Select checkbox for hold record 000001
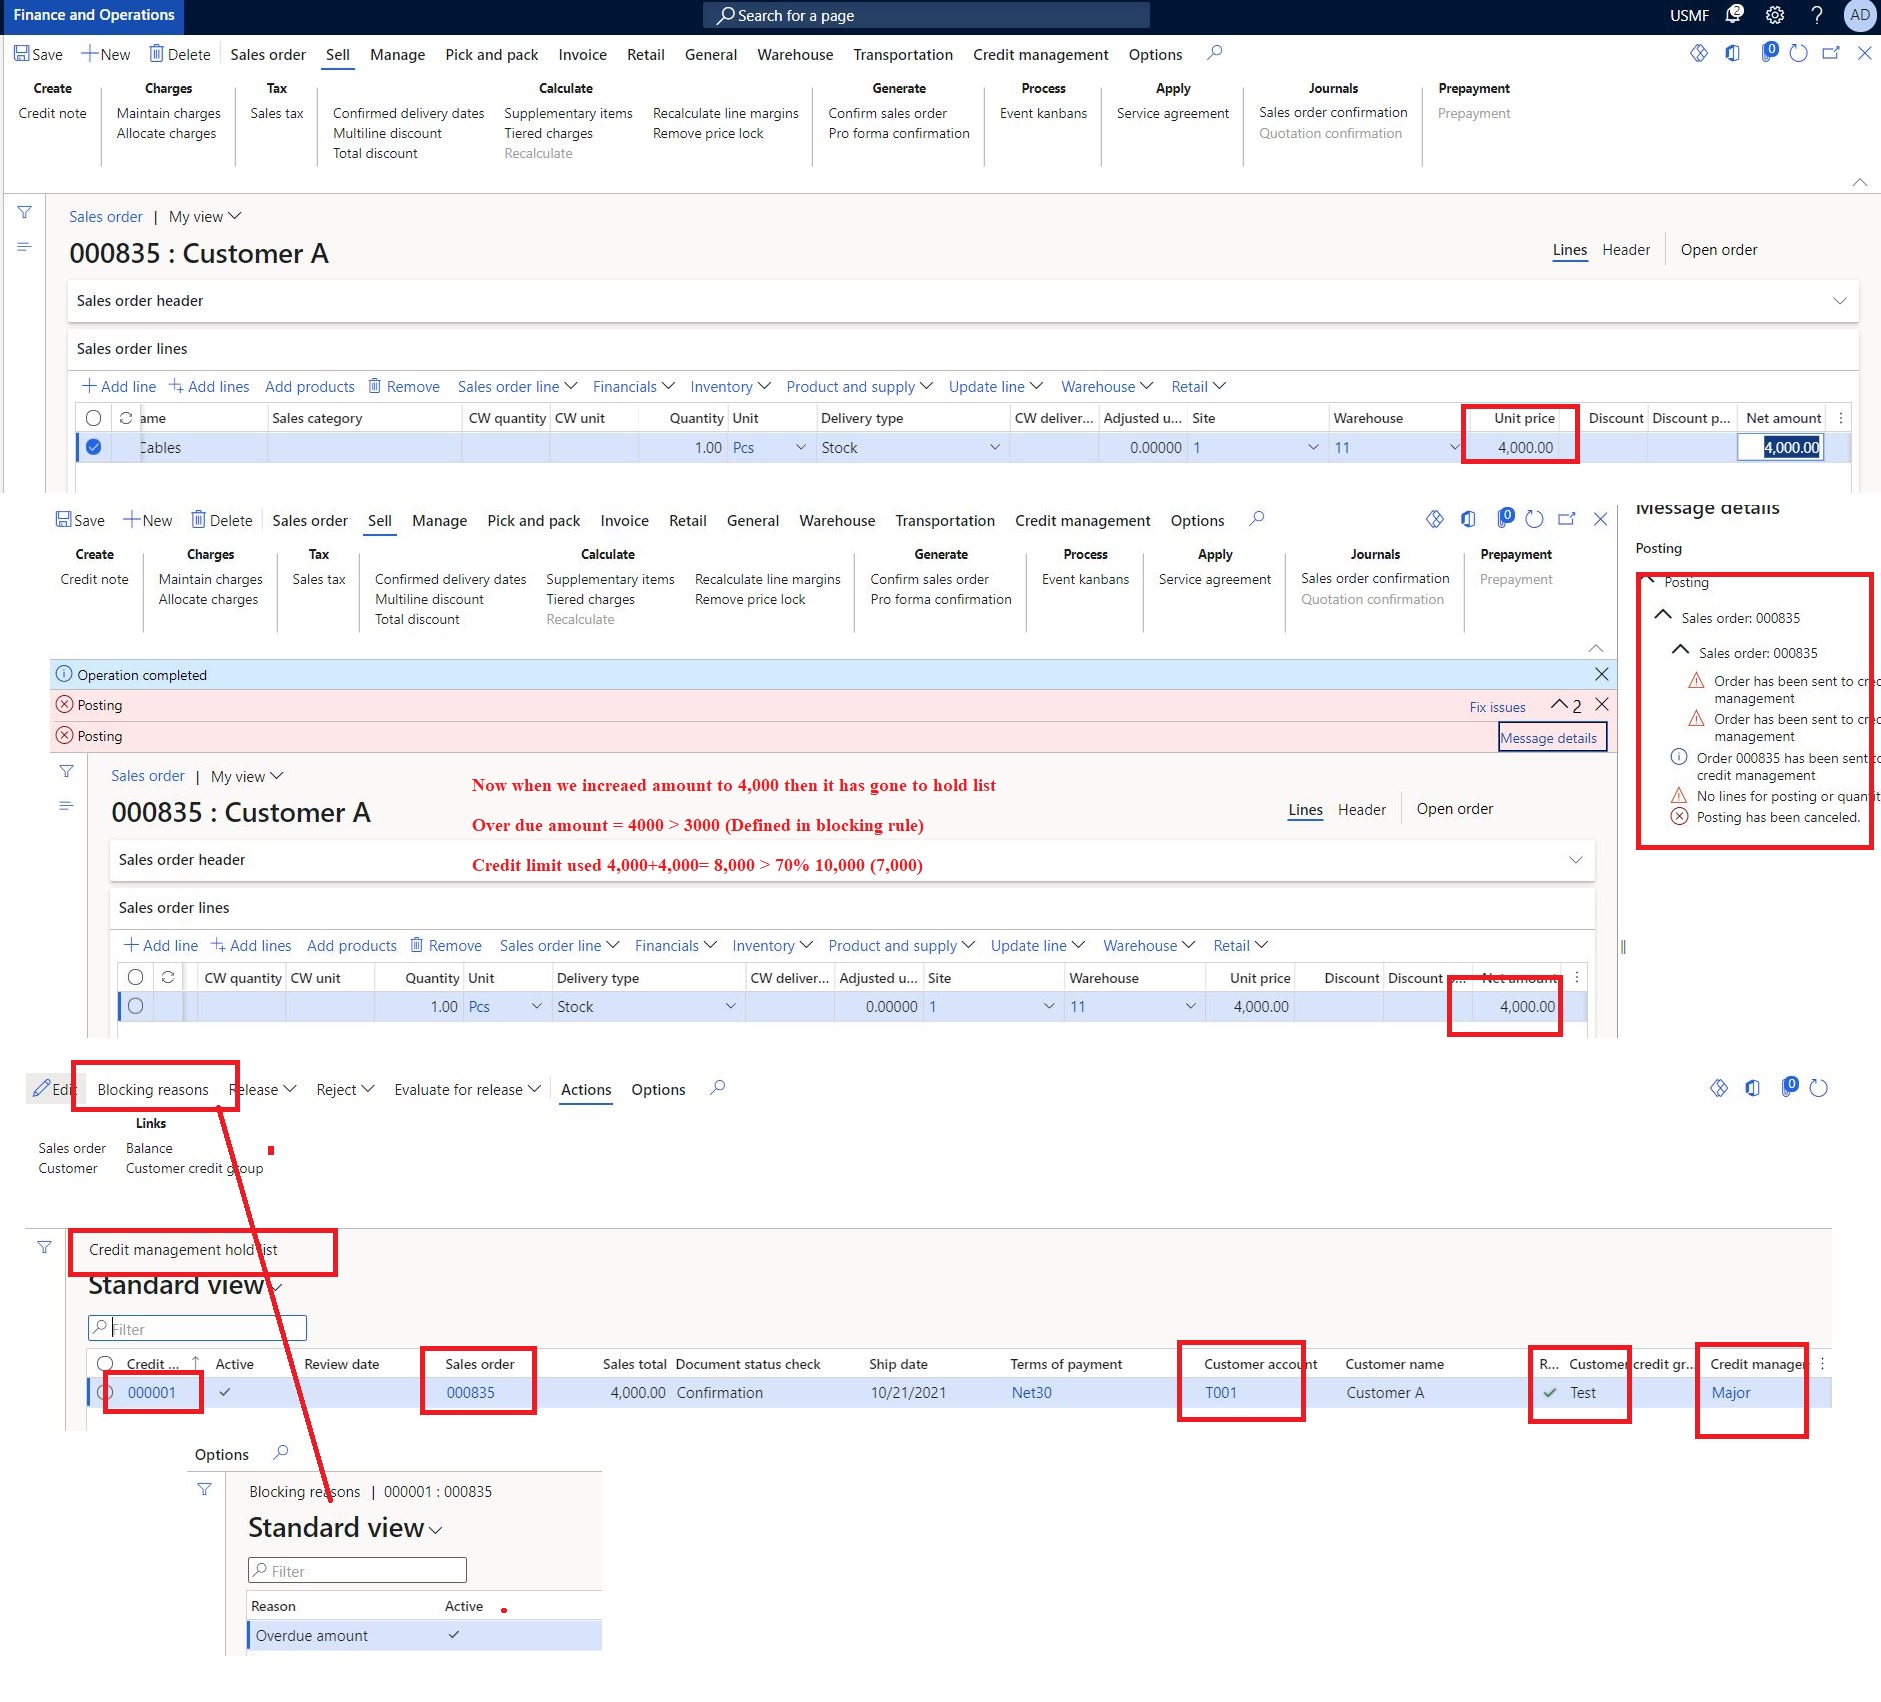1881x1702 pixels. click(x=106, y=1392)
